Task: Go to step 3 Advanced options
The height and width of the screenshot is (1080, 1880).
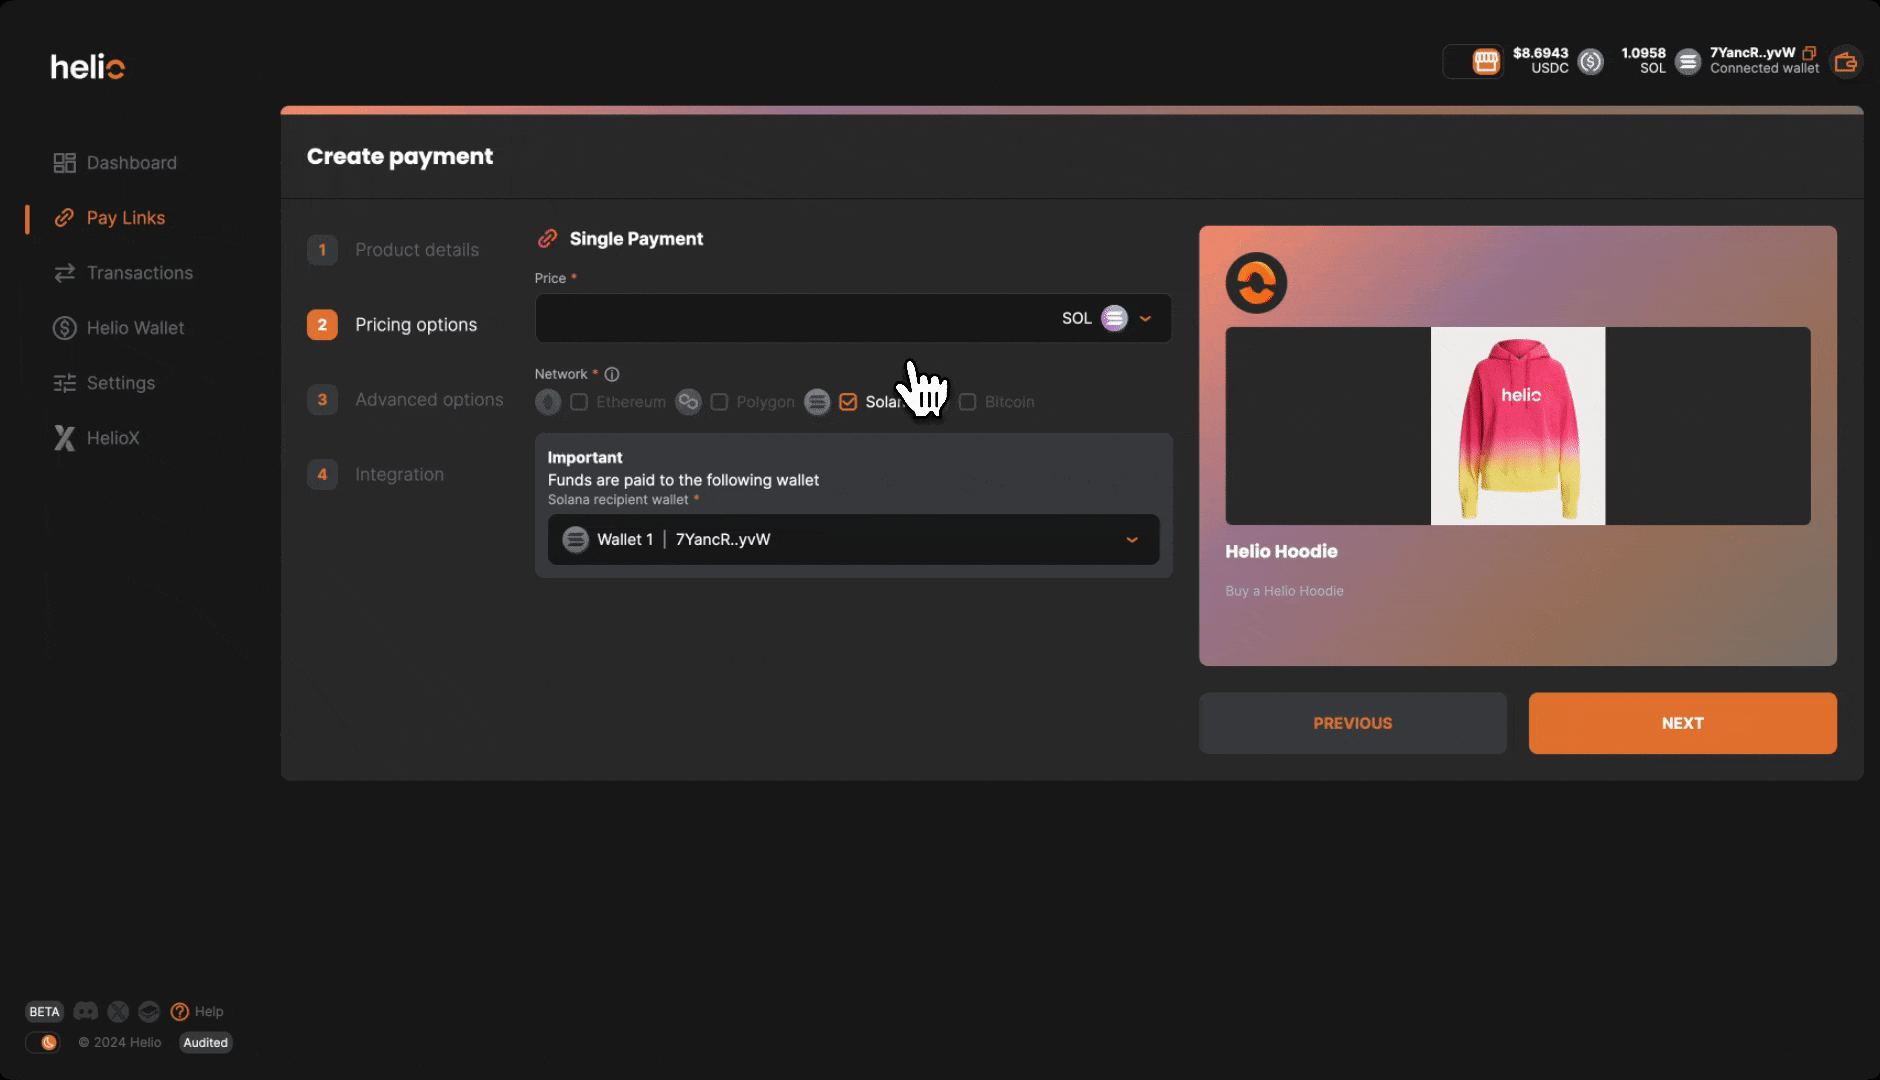Action: (x=405, y=400)
